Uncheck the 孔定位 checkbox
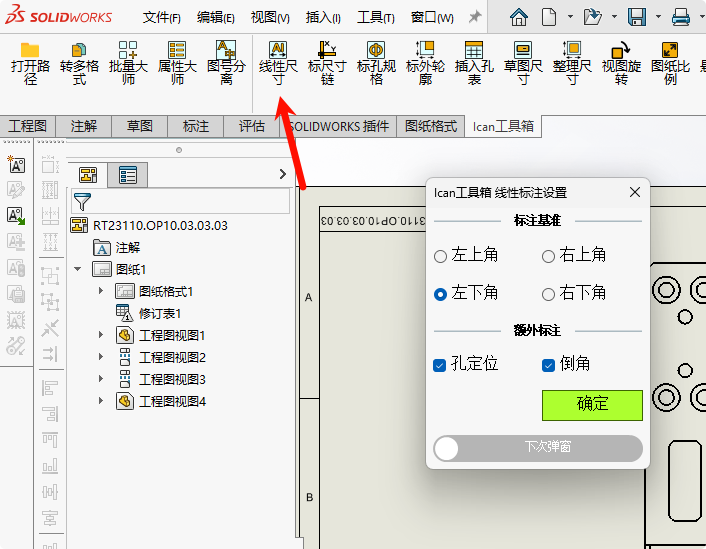This screenshot has height=549, width=706. tap(440, 365)
